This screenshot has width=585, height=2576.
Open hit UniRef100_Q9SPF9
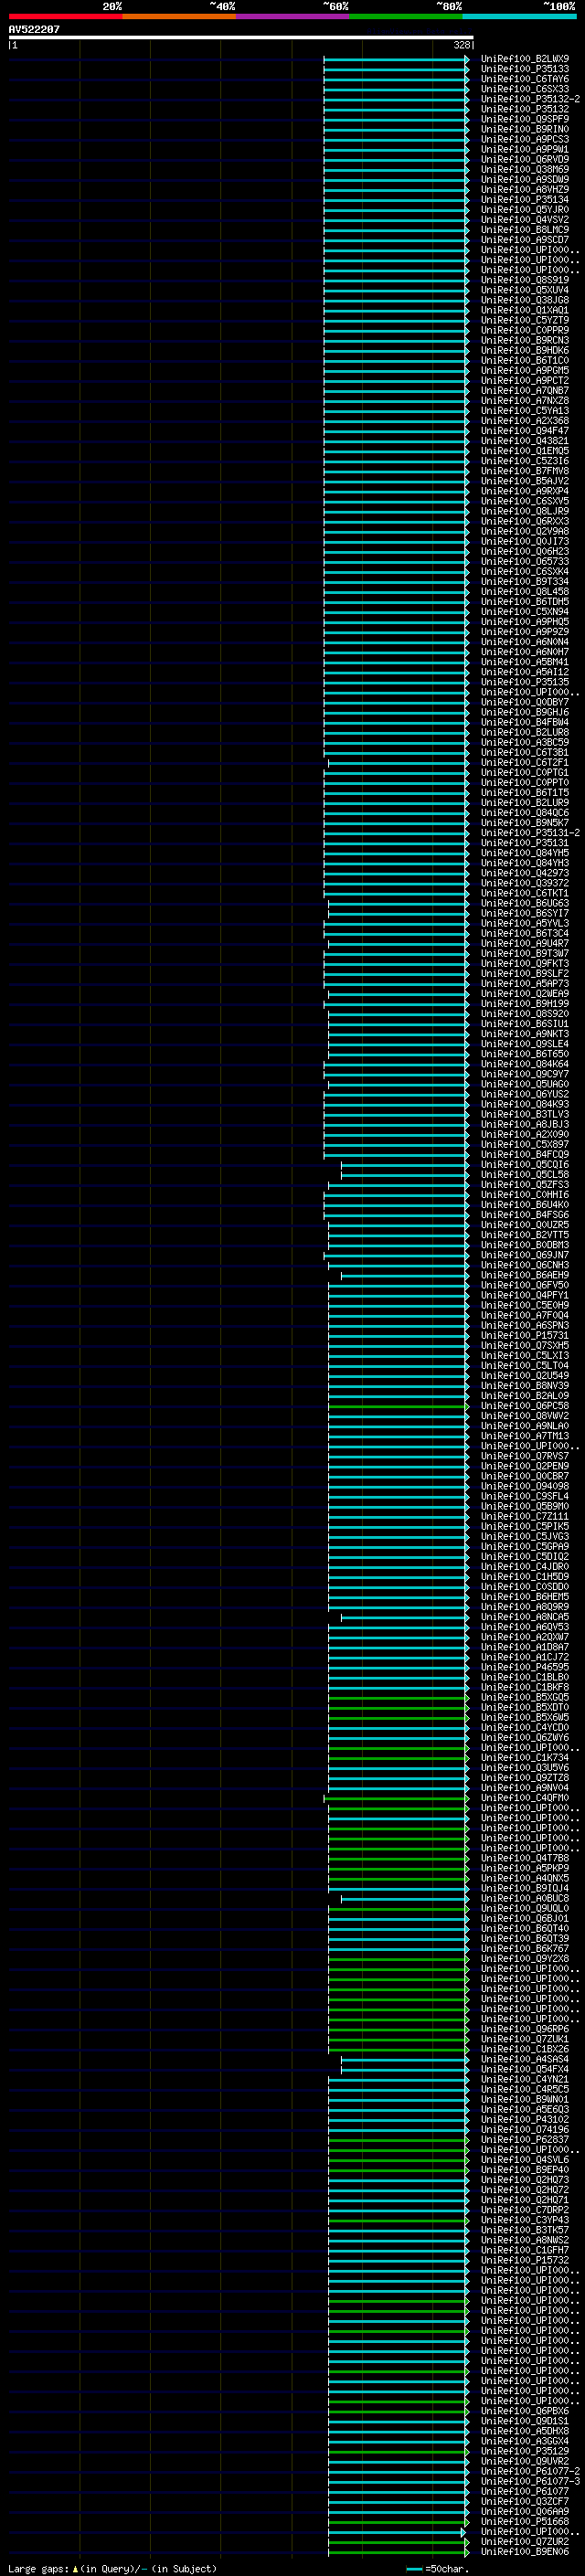pos(524,119)
